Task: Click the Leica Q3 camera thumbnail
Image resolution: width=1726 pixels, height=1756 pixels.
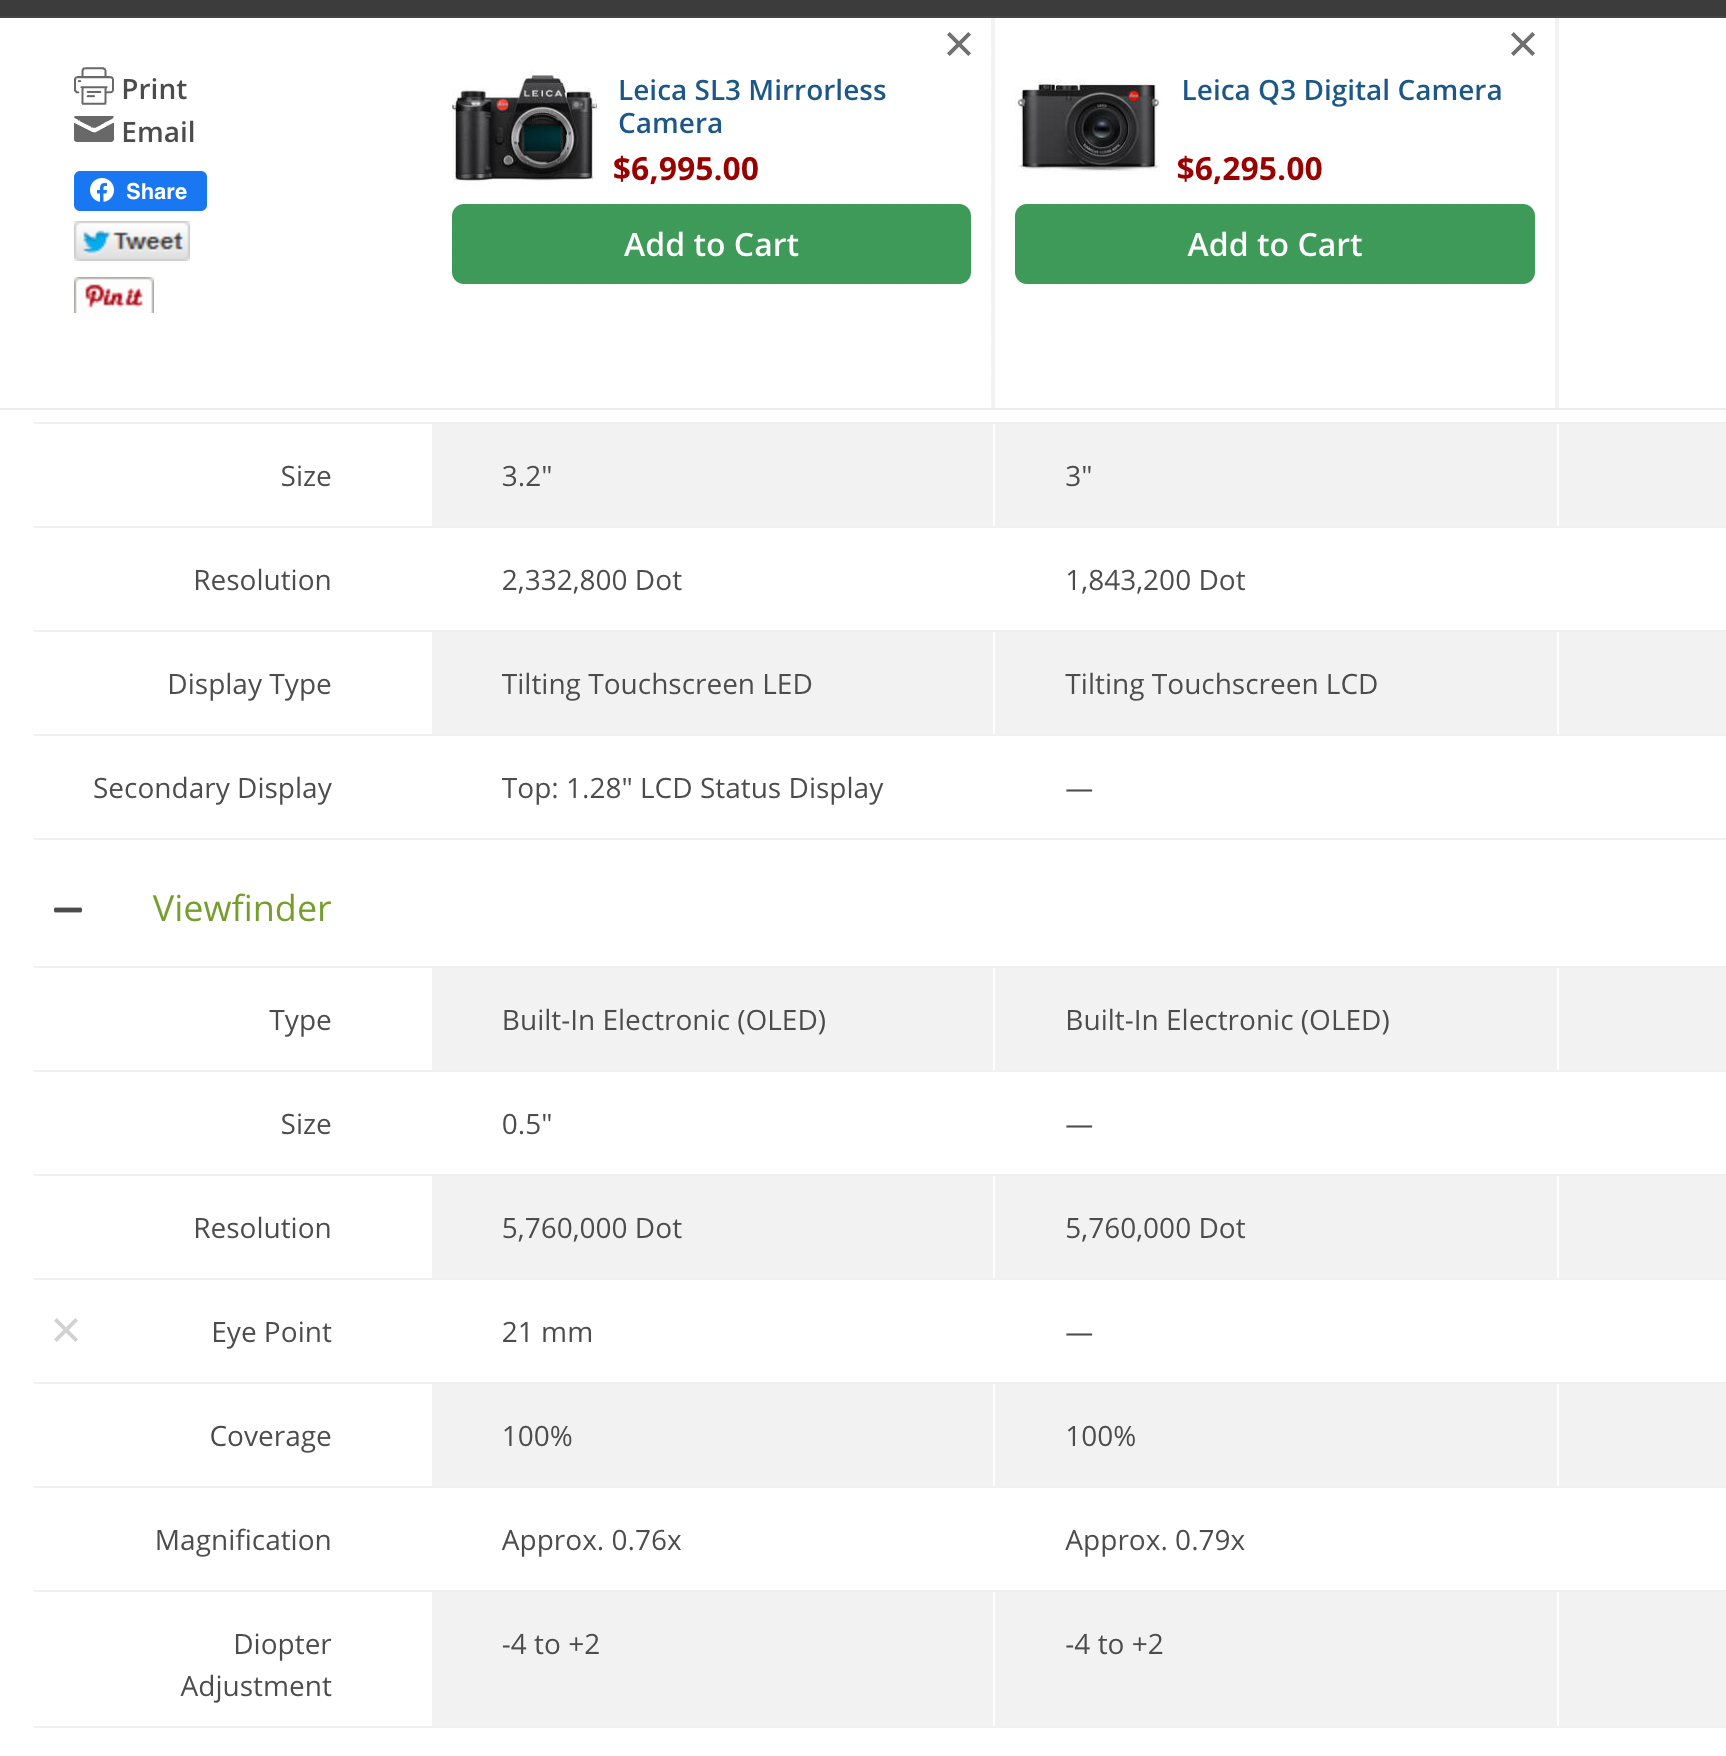Action: (1088, 126)
